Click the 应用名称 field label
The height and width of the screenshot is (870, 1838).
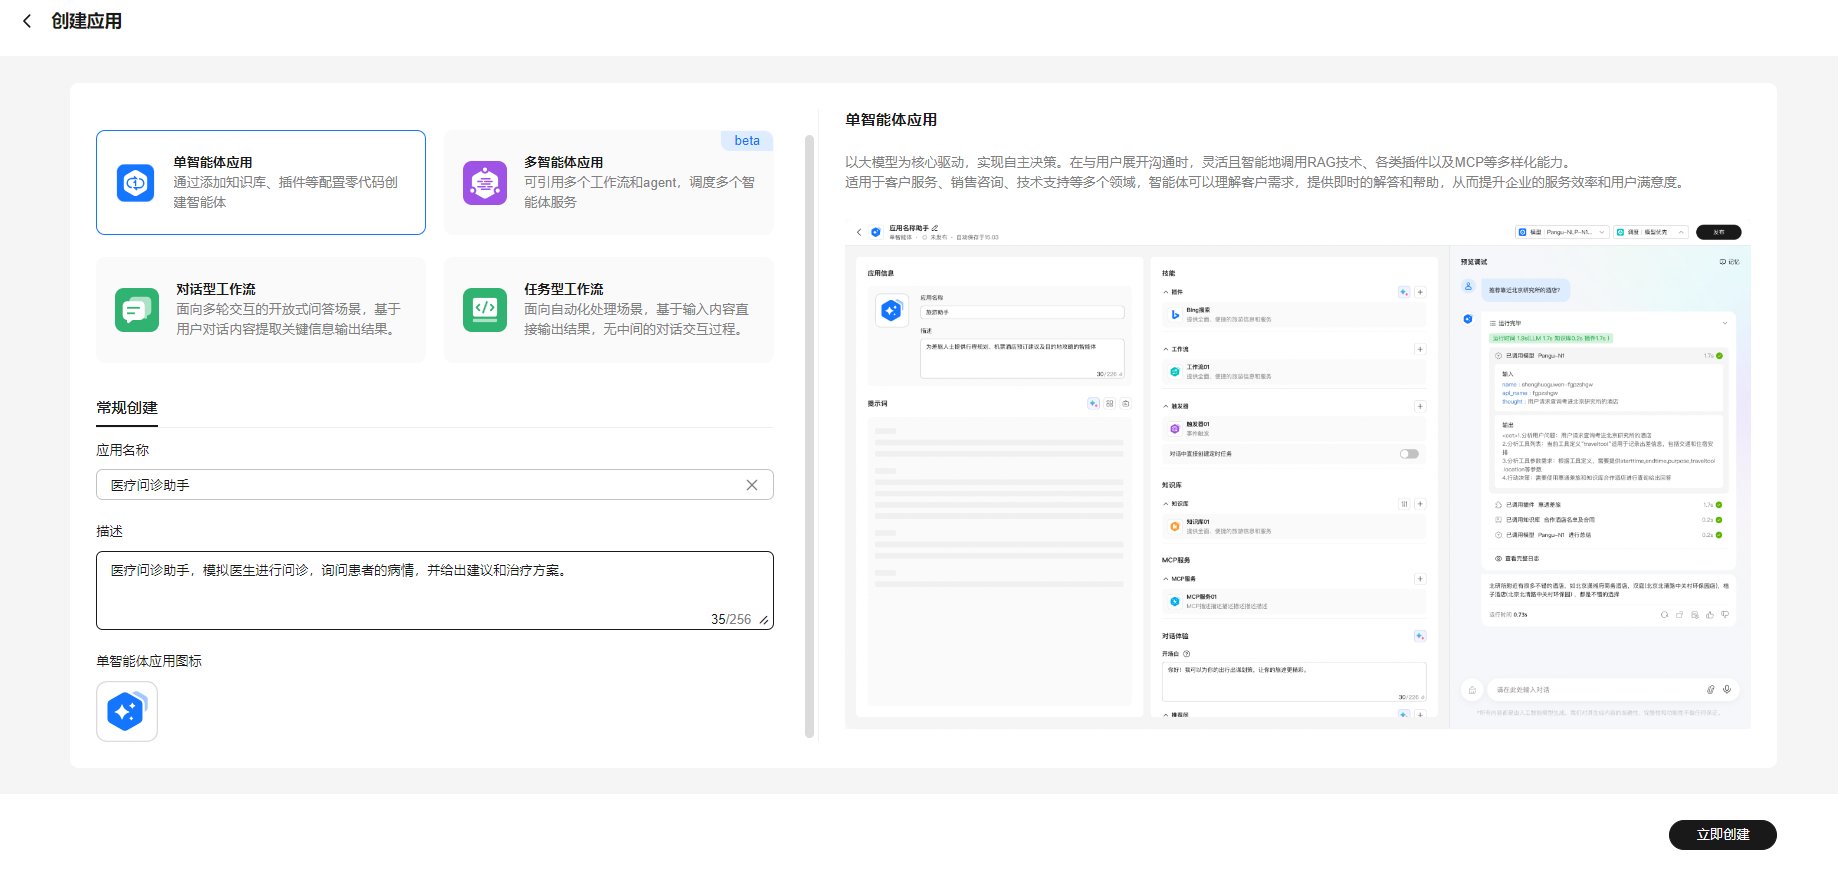[x=122, y=450]
